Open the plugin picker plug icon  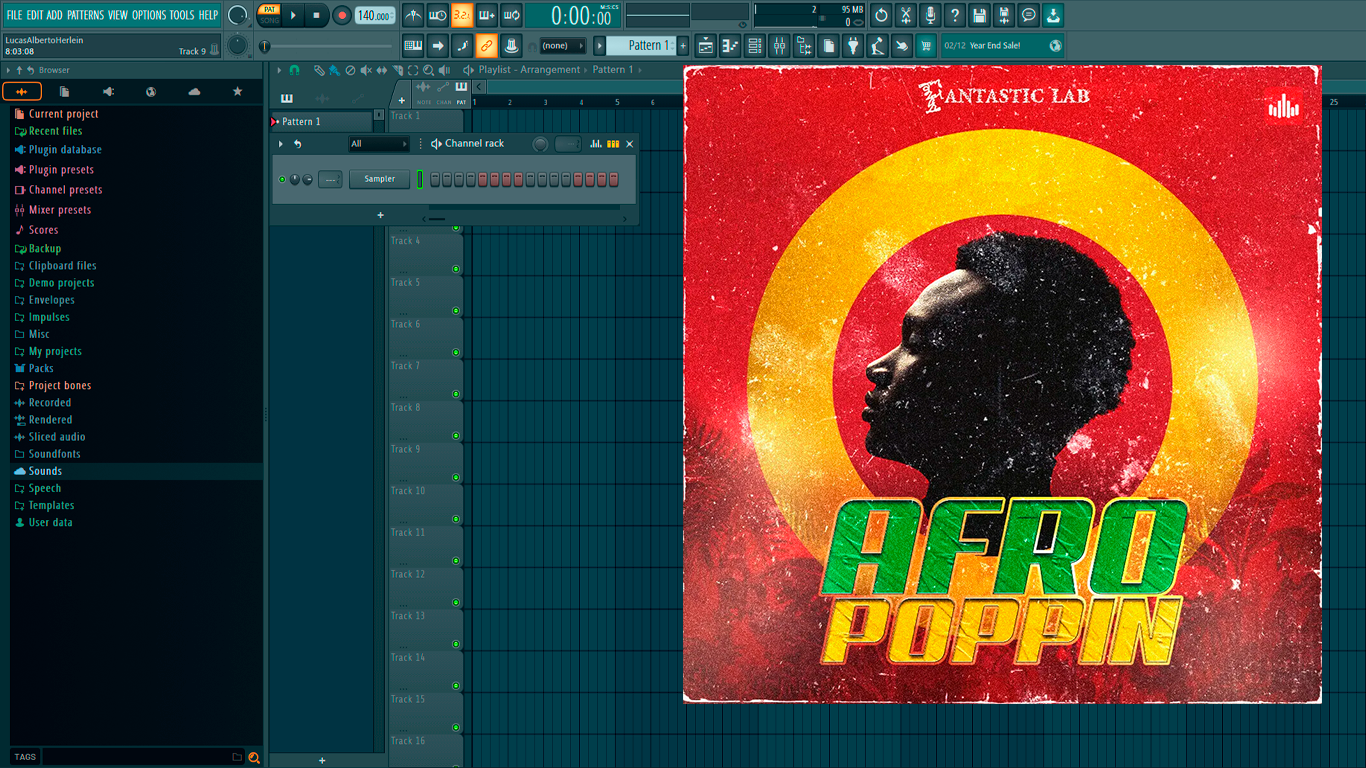(853, 45)
